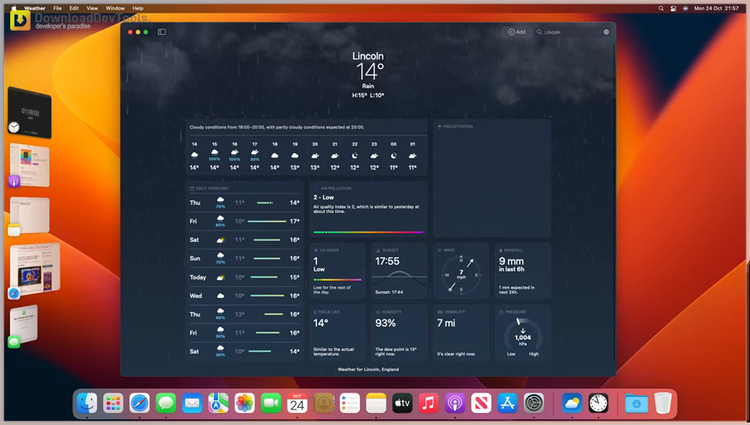Screen dimensions: 750x425
Task: Toggle the sidebar in Weather window
Action: (x=162, y=32)
